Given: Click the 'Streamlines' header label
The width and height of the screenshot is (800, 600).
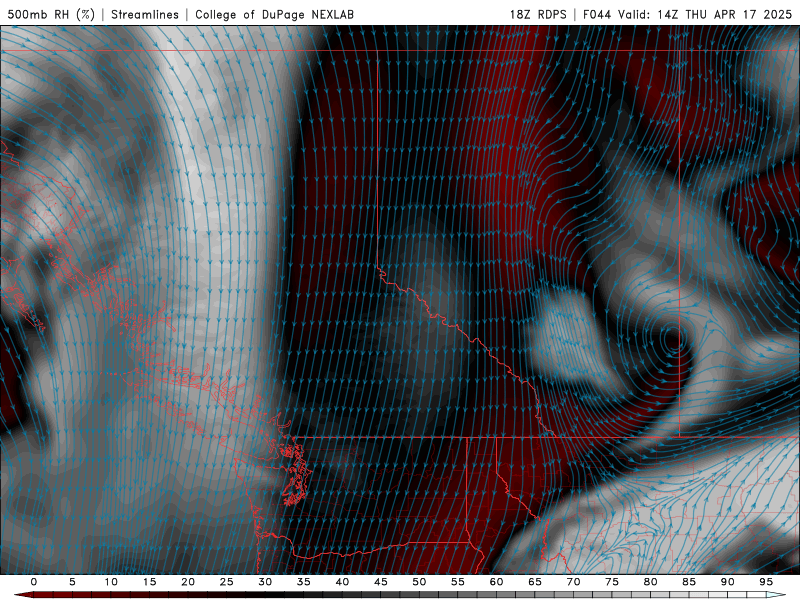Looking at the screenshot, I should 145,14.
